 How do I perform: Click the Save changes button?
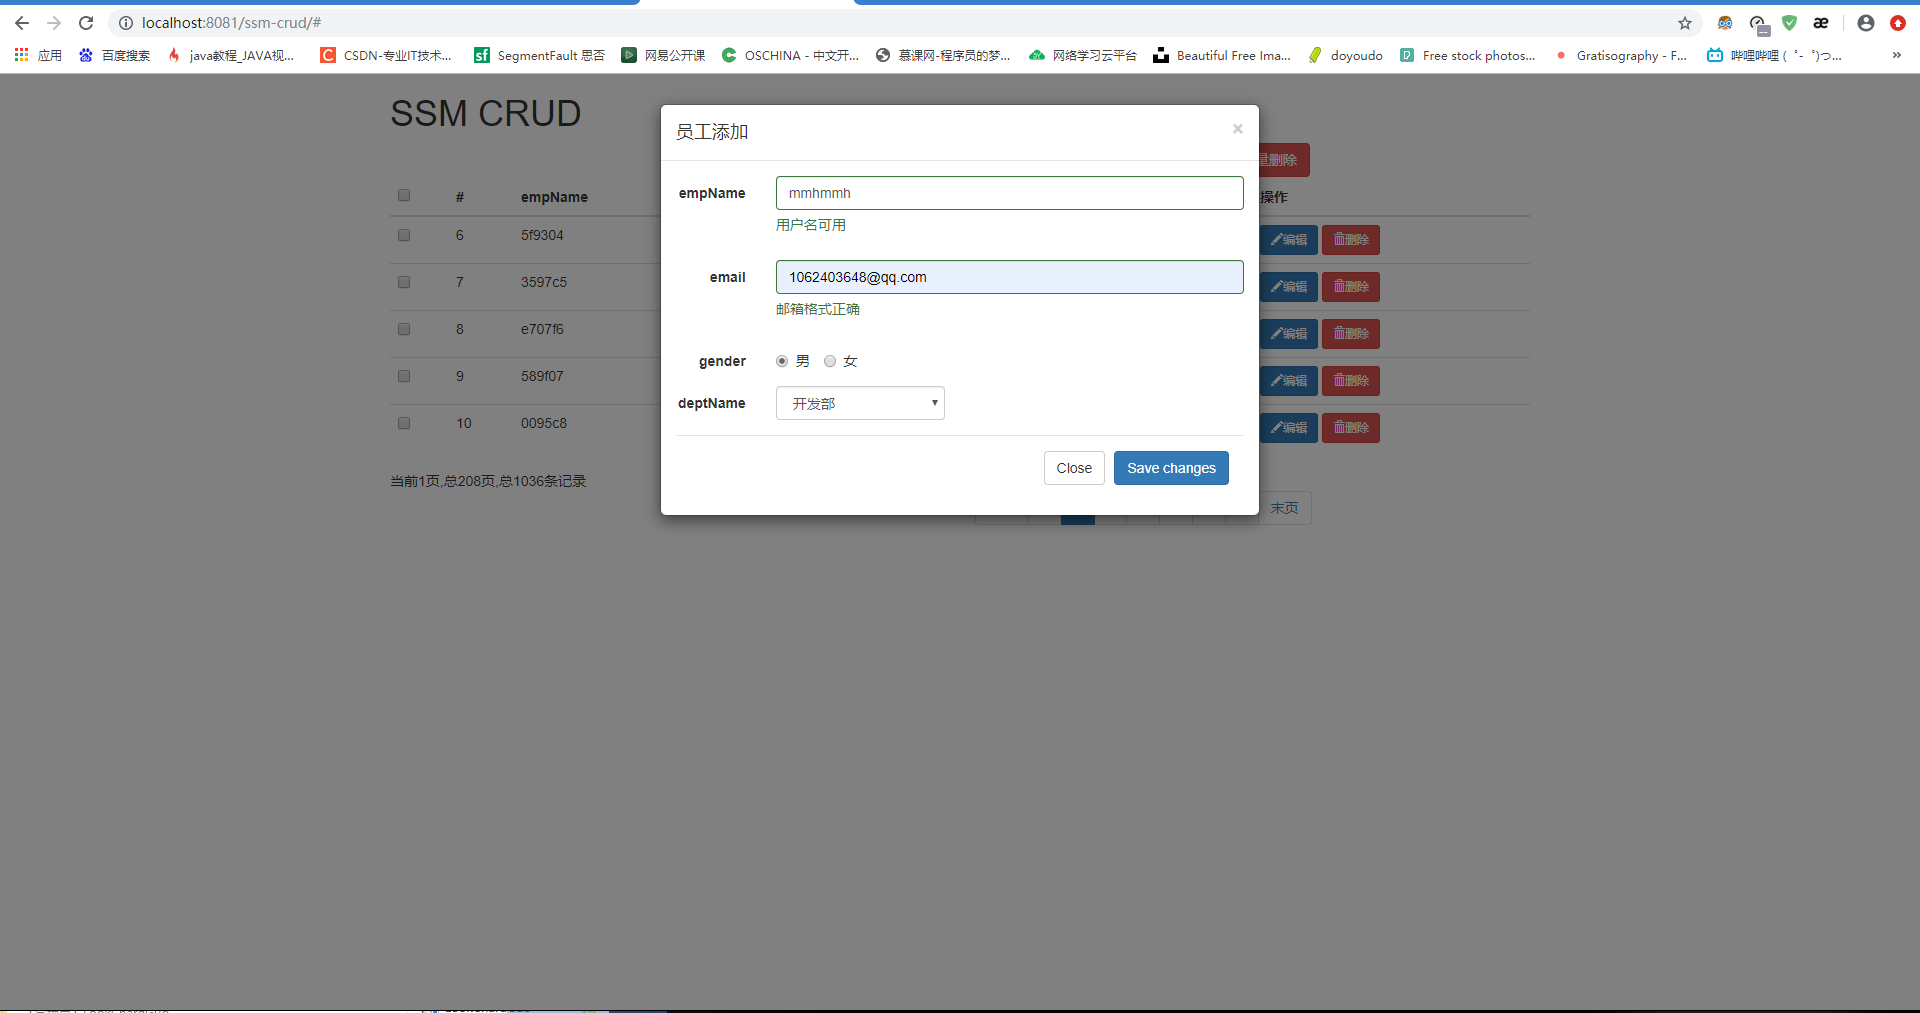click(1170, 467)
